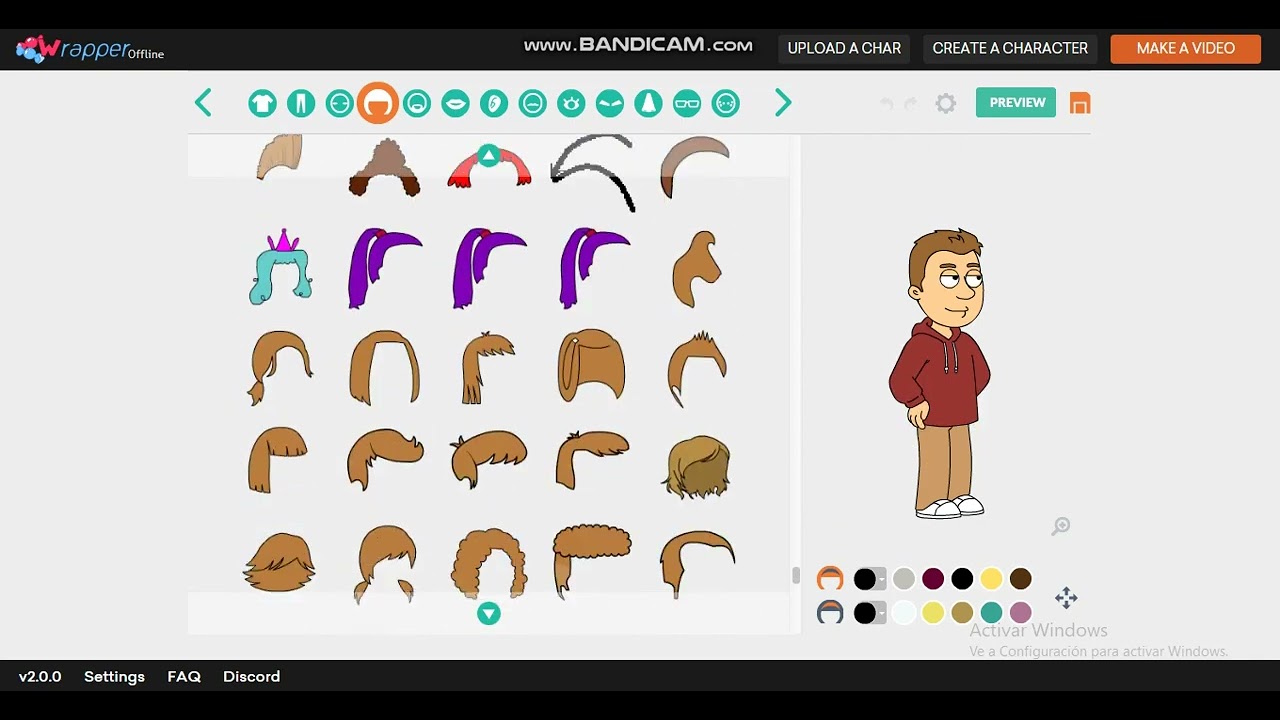Click the down arrow below hair list
Screen dimensions: 1280x720
pos(488,613)
